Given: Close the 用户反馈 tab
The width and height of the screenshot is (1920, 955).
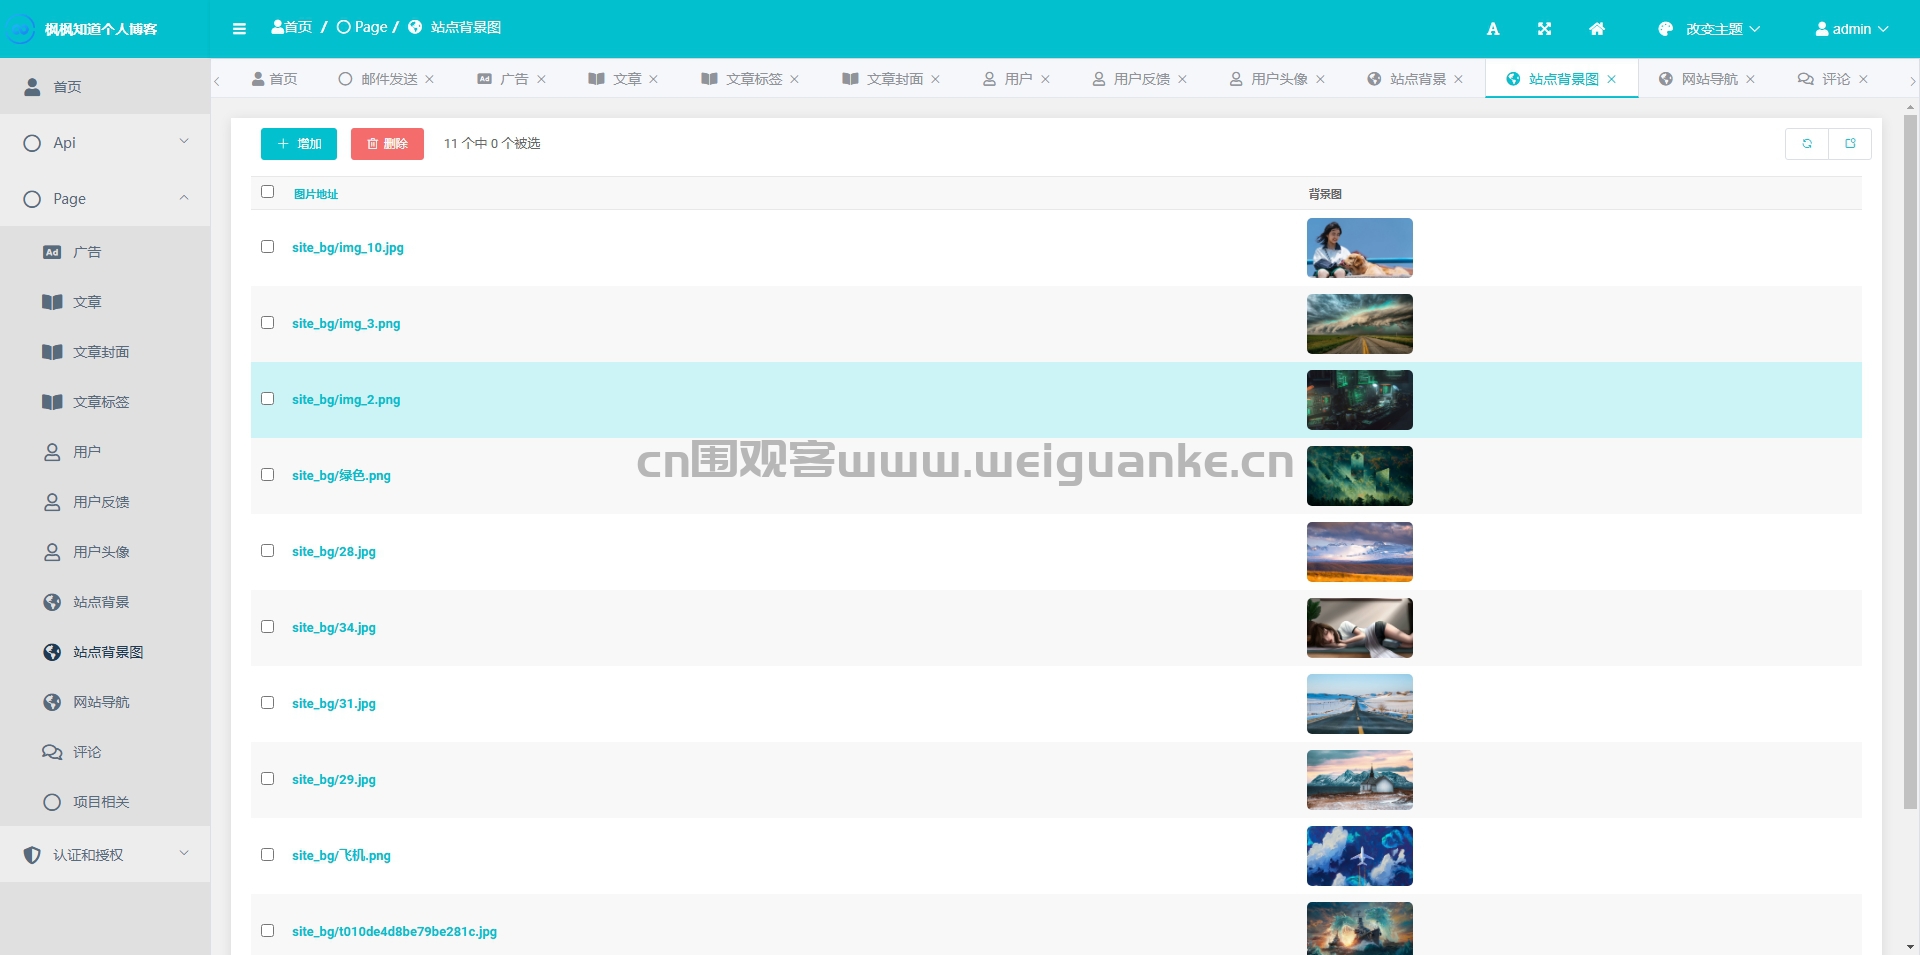Looking at the screenshot, I should pos(1183,79).
